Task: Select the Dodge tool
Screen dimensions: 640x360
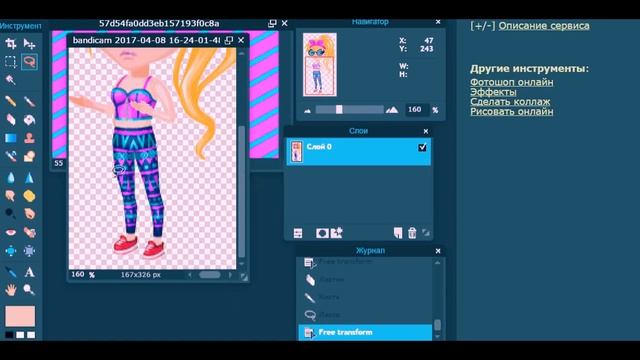Action: 11,213
